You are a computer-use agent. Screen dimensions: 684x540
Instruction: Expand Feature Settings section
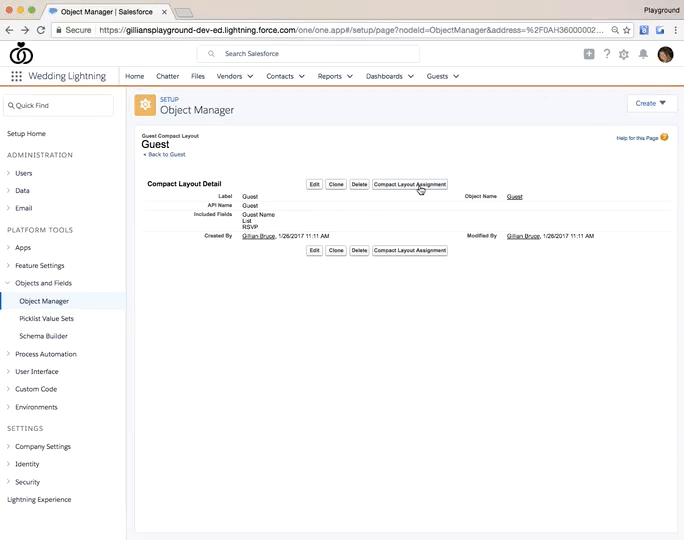[8, 265]
